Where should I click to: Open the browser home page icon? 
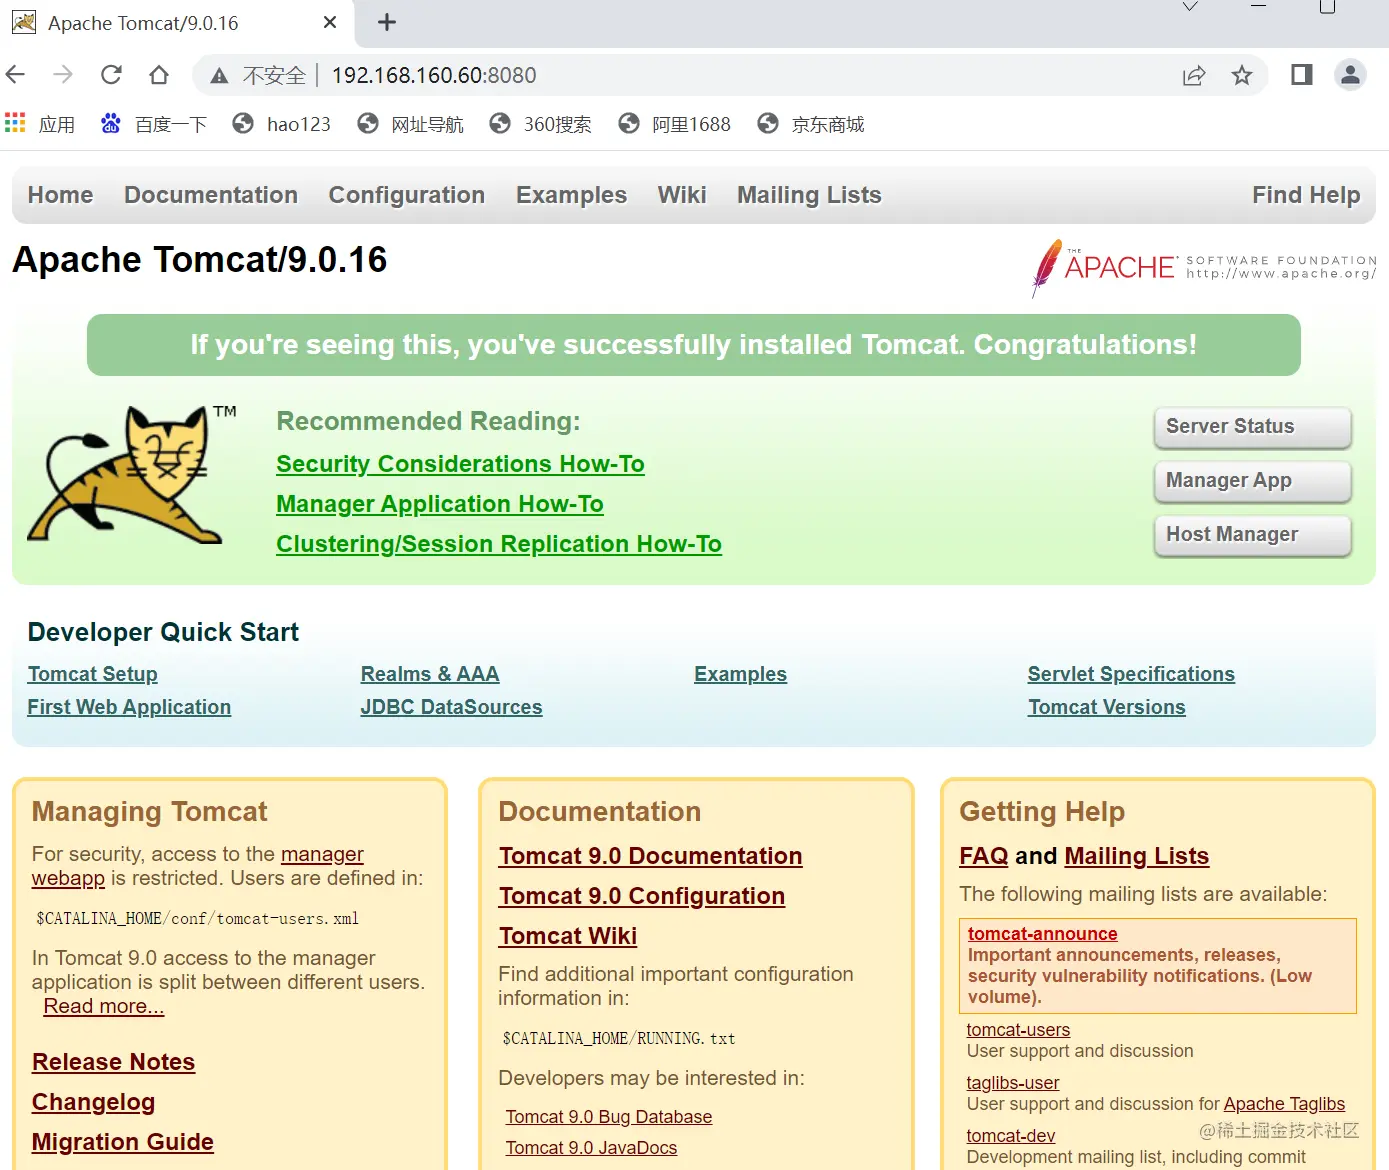pyautogui.click(x=159, y=75)
